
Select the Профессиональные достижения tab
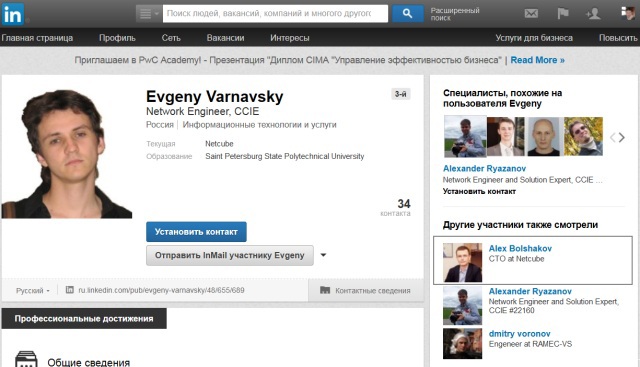[84, 319]
